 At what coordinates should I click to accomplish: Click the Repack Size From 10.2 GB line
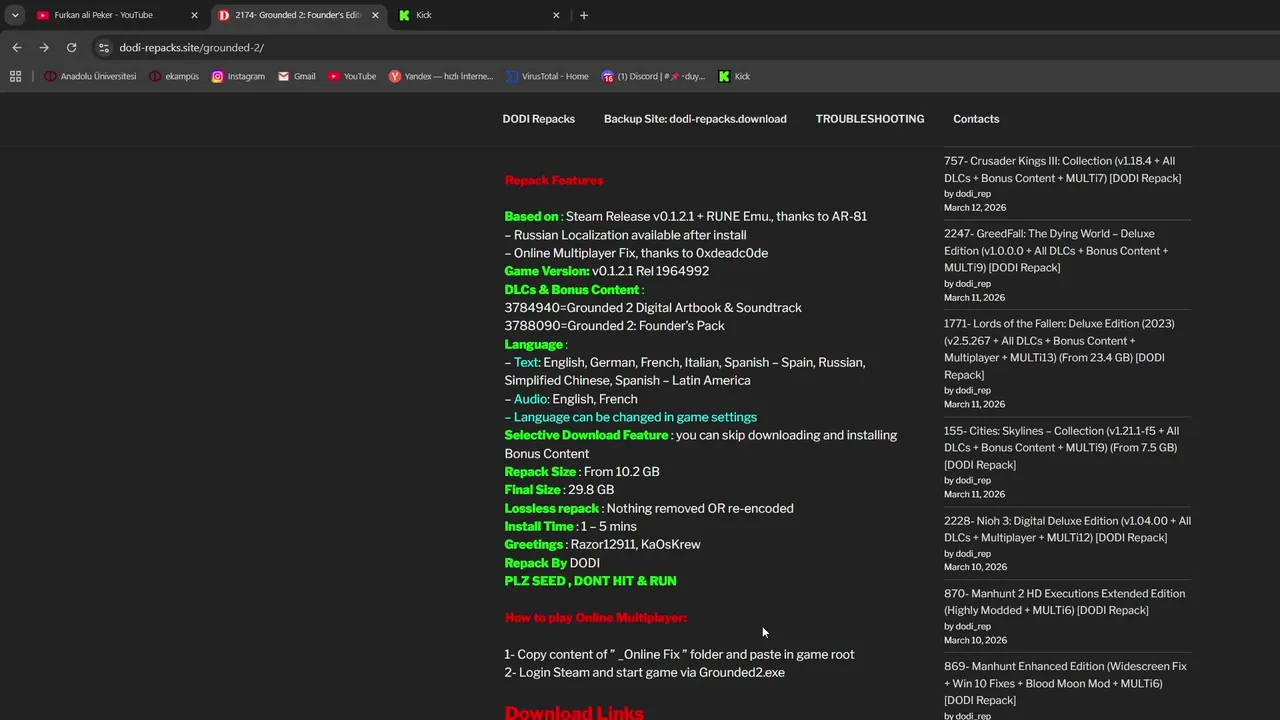[x=582, y=472]
